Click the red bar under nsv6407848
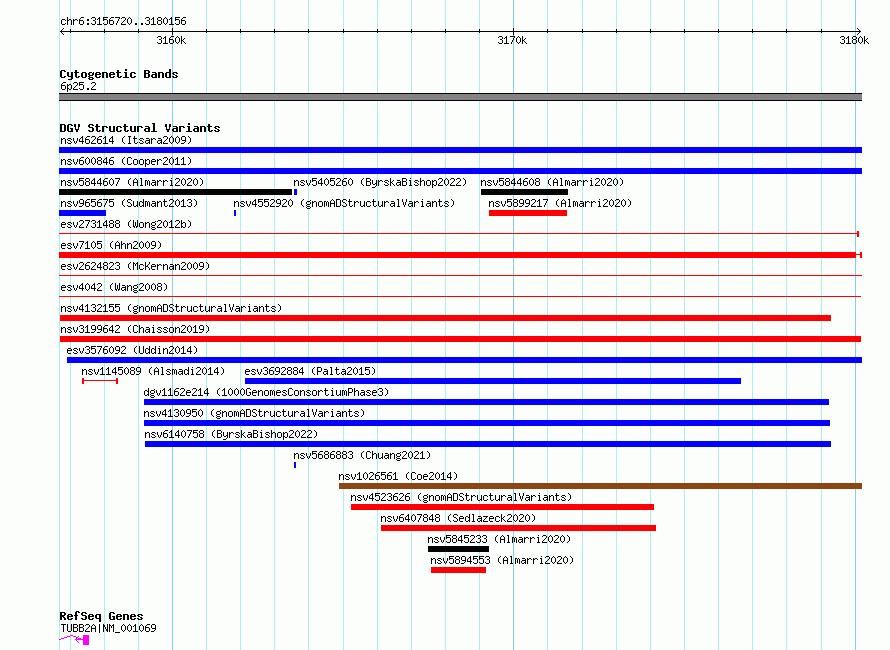The image size is (890, 650). pyautogui.click(x=518, y=528)
